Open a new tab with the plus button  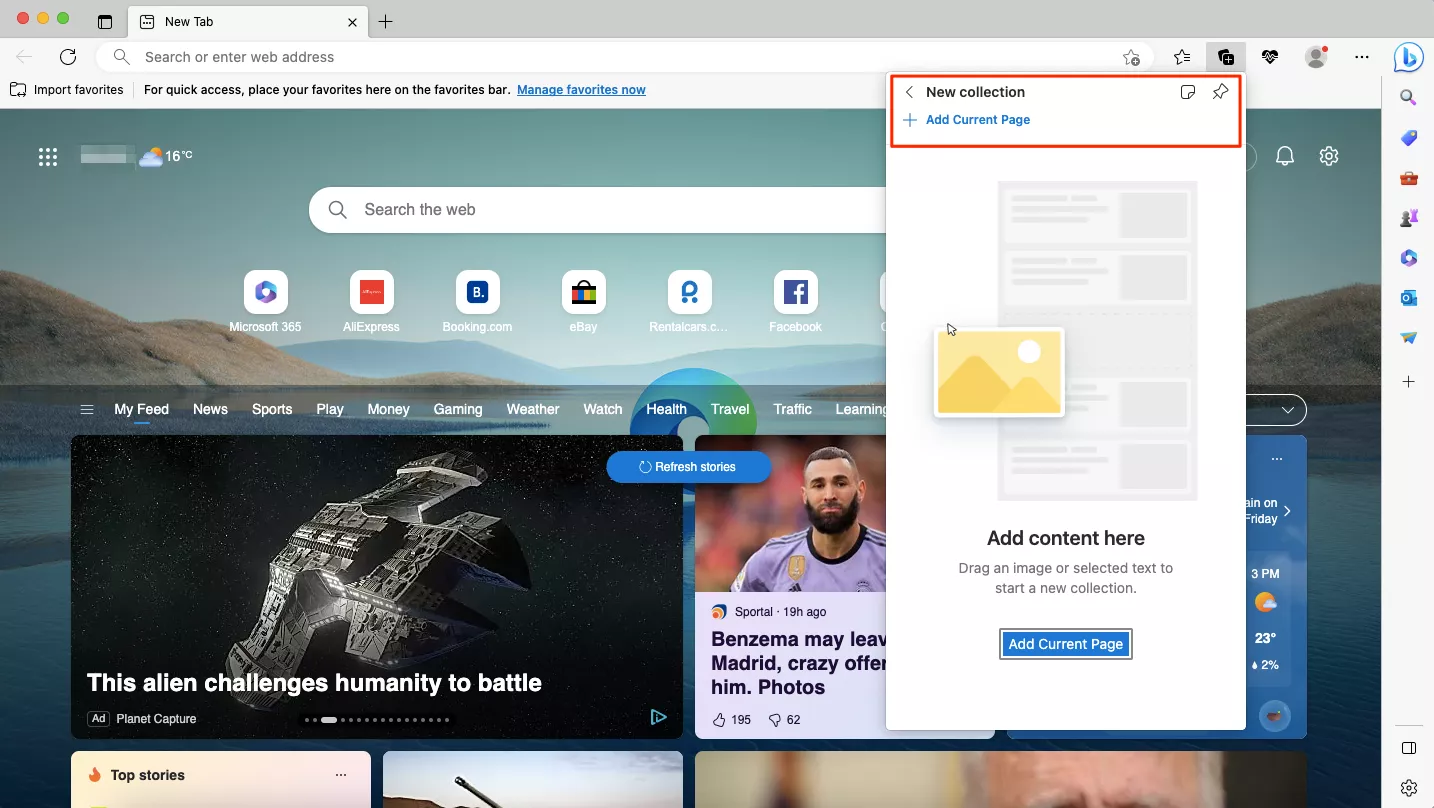[386, 21]
